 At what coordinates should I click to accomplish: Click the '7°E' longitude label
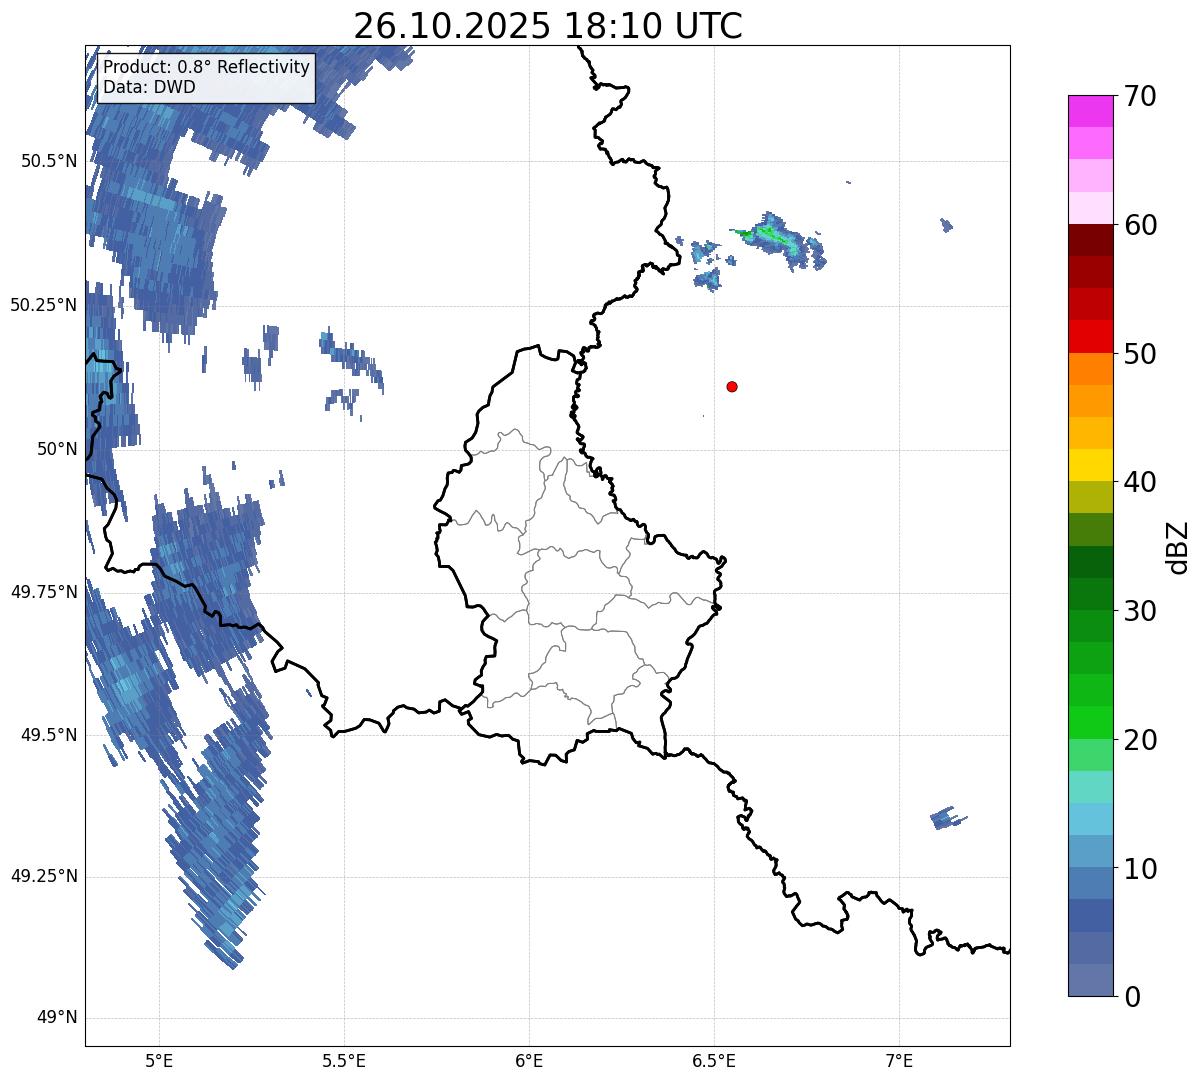point(899,1061)
